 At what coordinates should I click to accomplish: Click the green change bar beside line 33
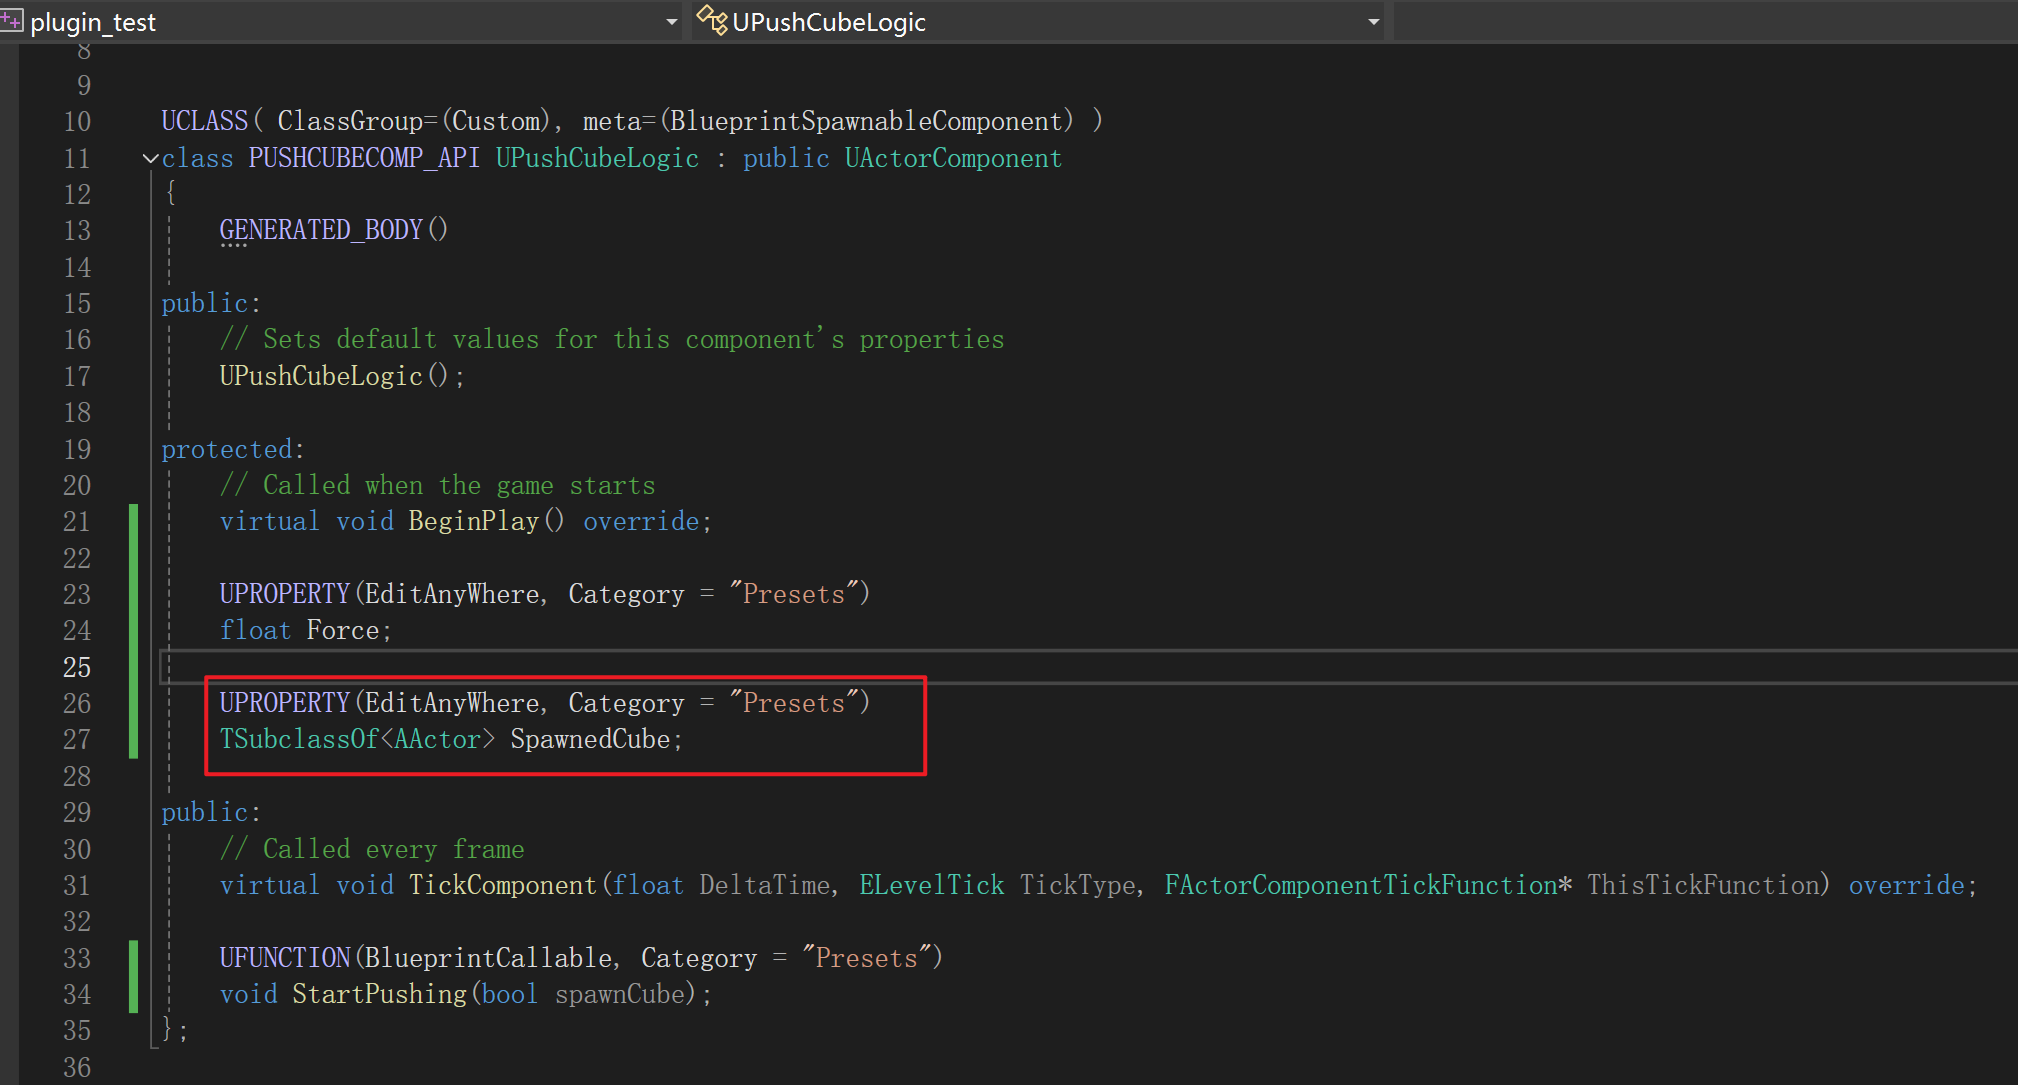(134, 958)
